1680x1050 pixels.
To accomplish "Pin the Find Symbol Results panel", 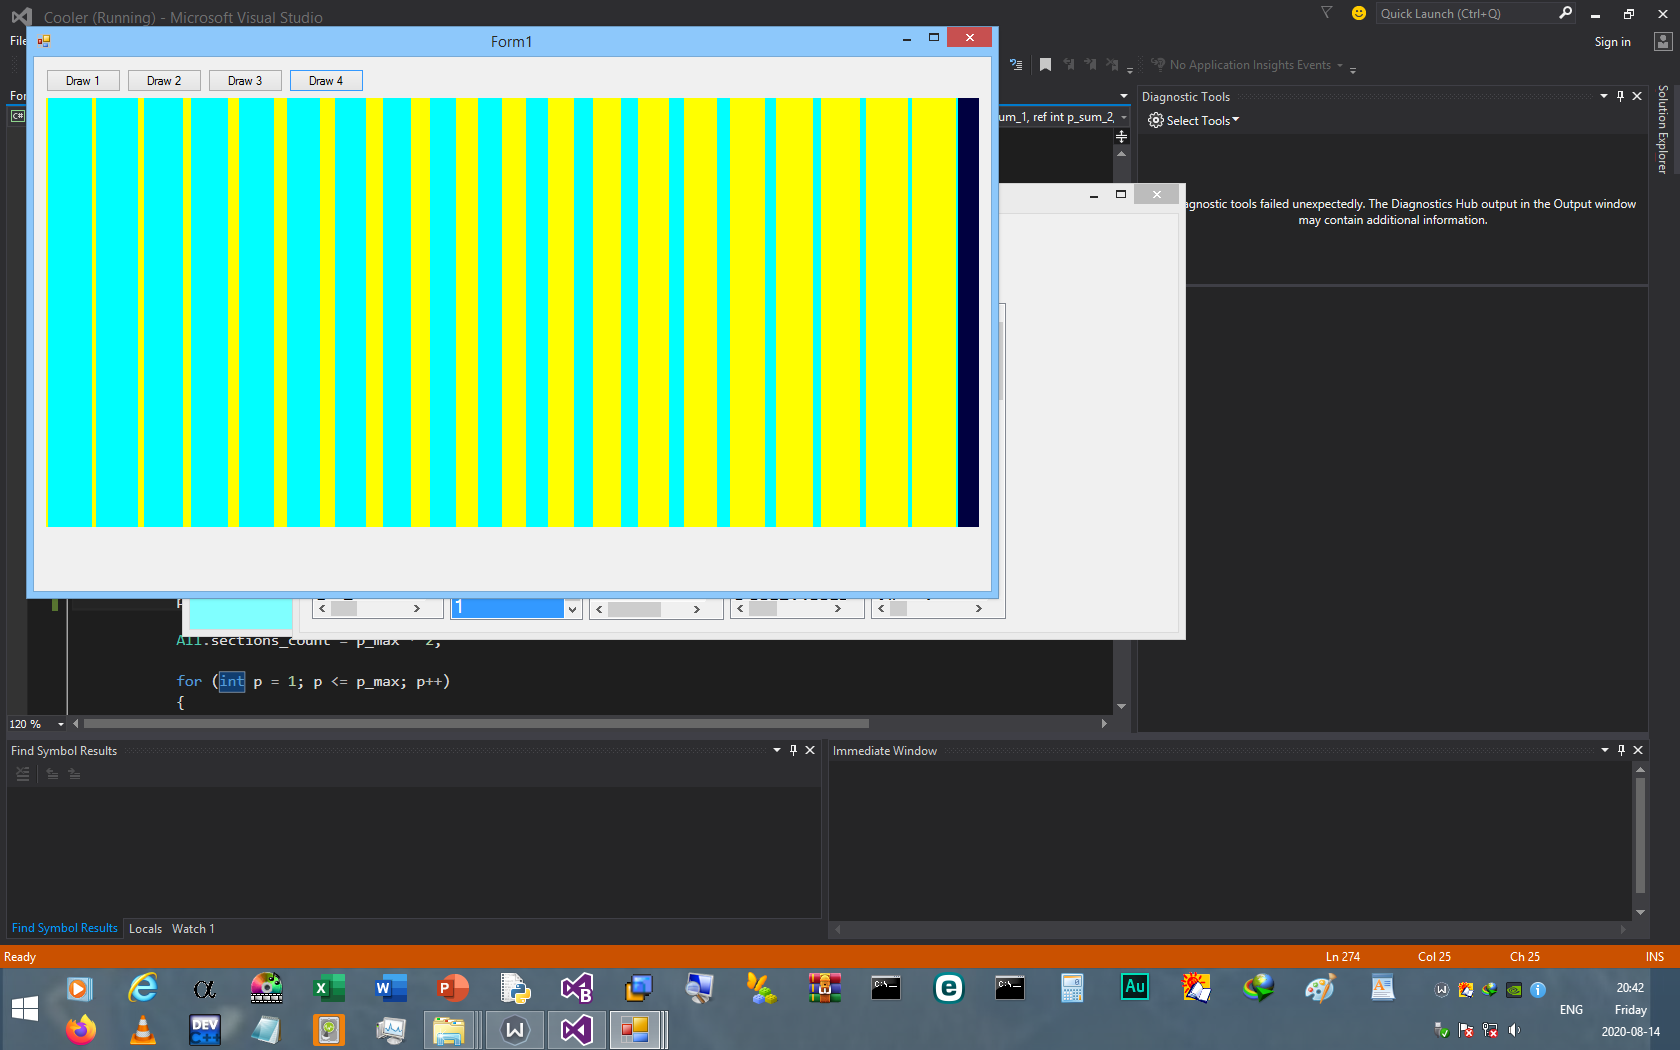I will pyautogui.click(x=794, y=750).
